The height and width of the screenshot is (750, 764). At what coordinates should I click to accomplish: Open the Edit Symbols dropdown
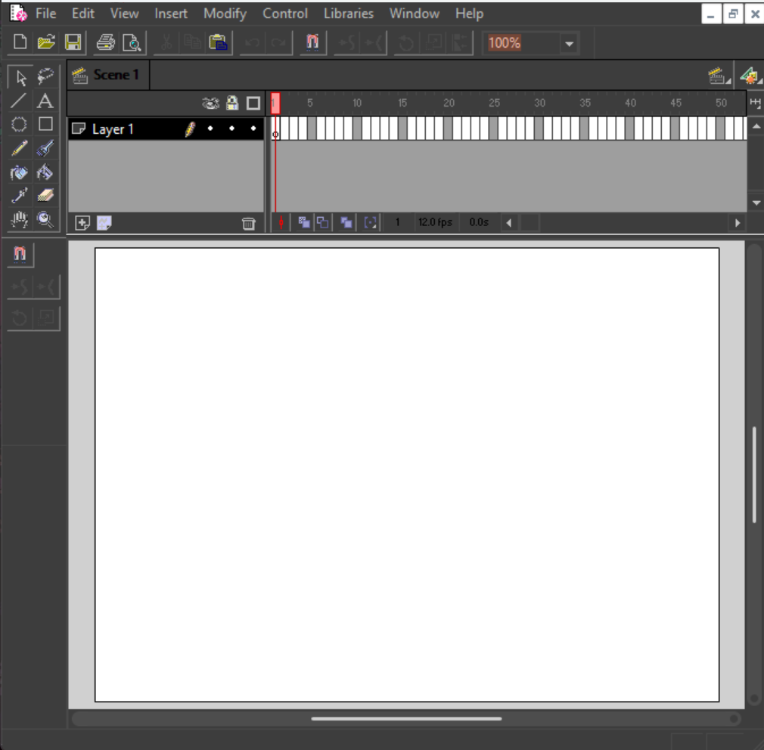[x=749, y=76]
